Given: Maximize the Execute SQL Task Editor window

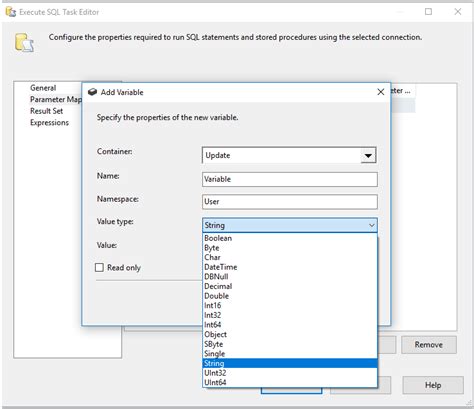Looking at the screenshot, I should tap(428, 12).
